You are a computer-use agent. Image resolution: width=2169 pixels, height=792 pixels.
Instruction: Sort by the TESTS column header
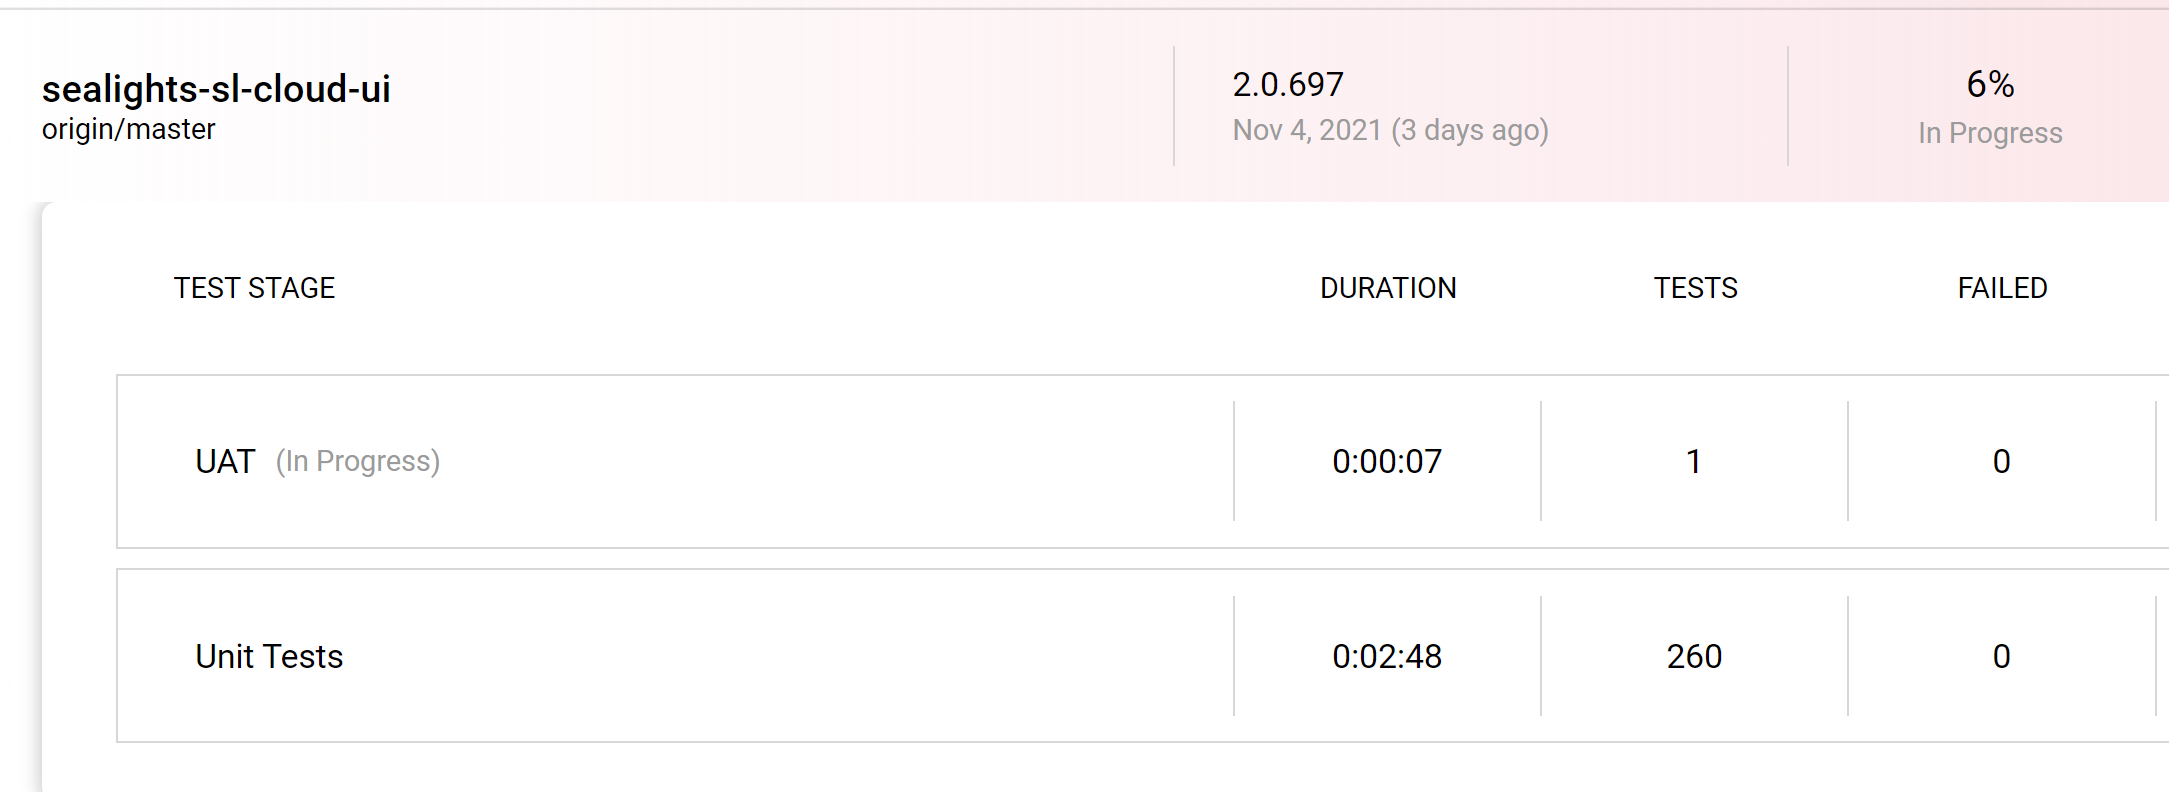[x=1695, y=288]
